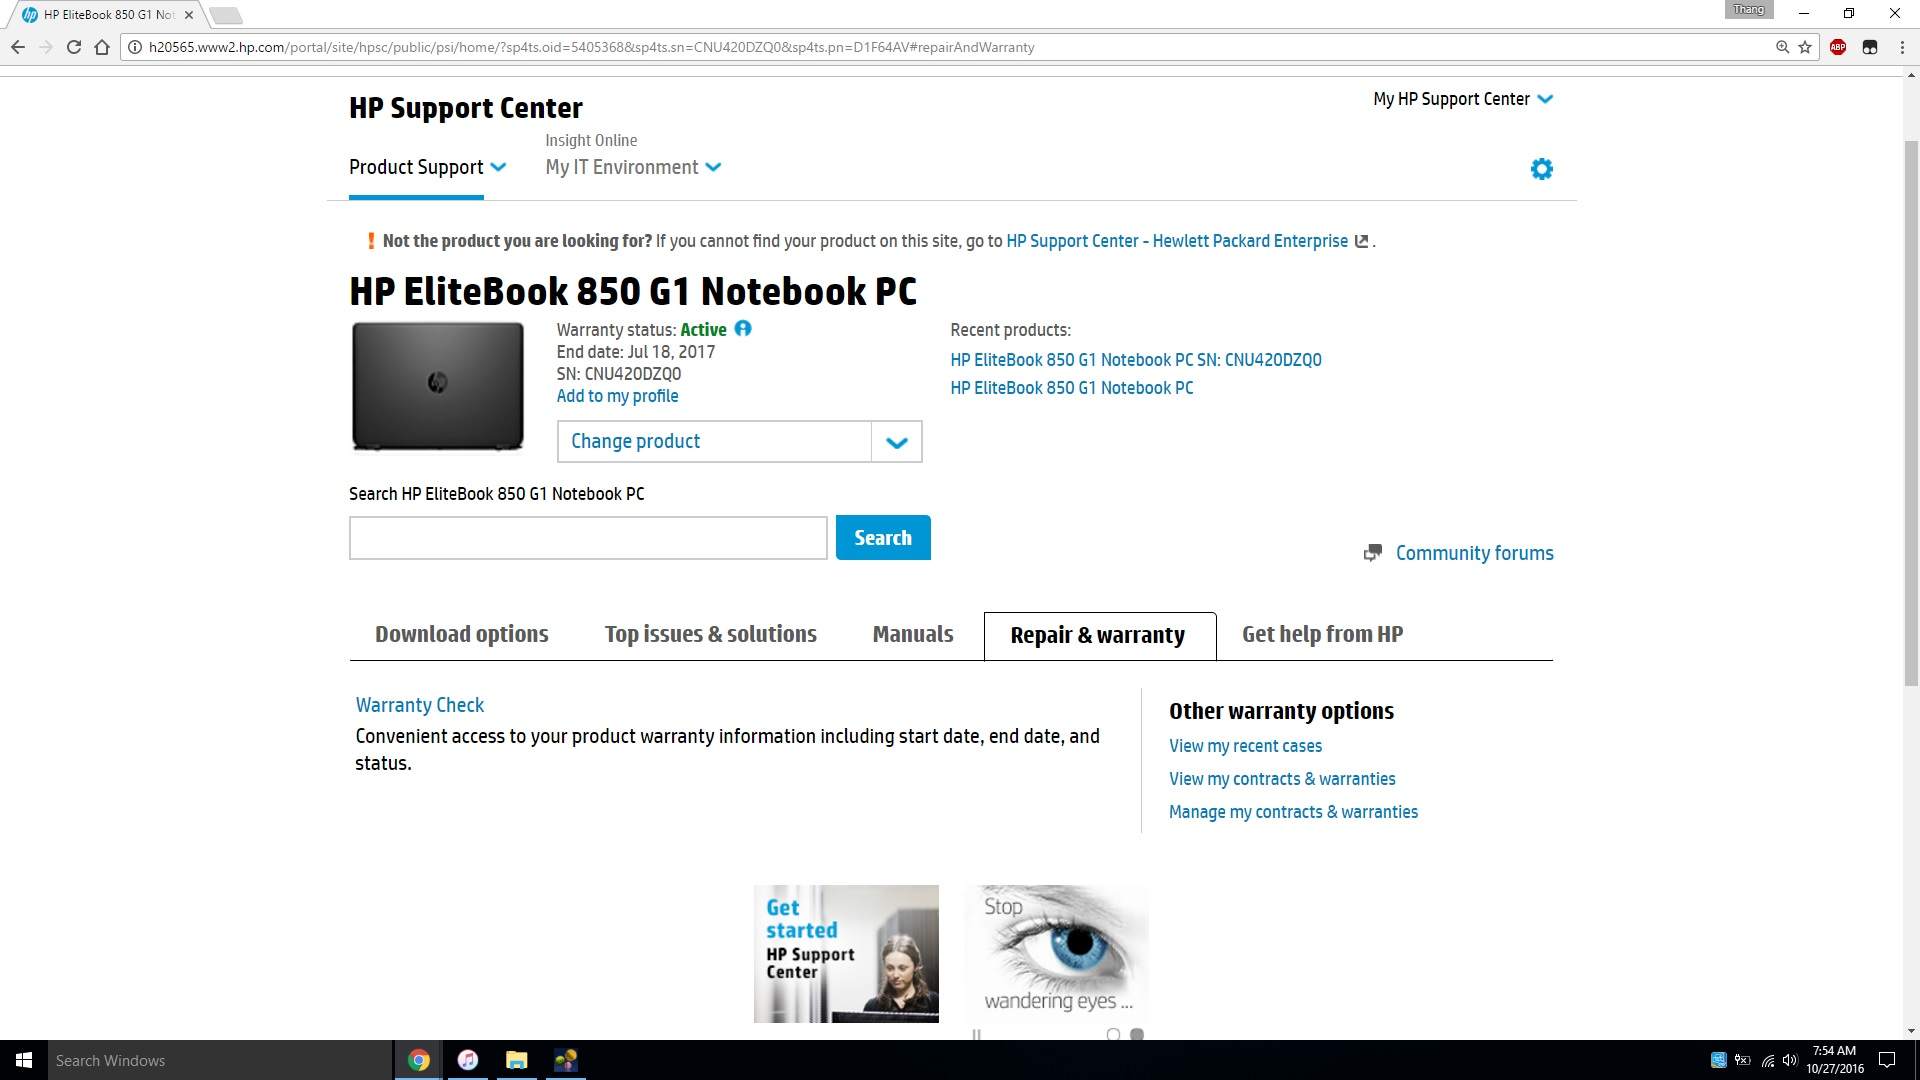Go back with browser back arrow
The width and height of the screenshot is (1920, 1080).
coord(18,47)
